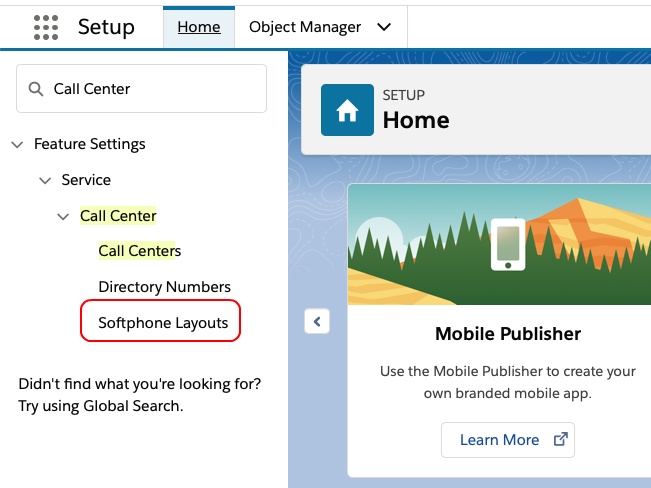
Task: Open the App Launcher grid icon
Action: [46, 27]
